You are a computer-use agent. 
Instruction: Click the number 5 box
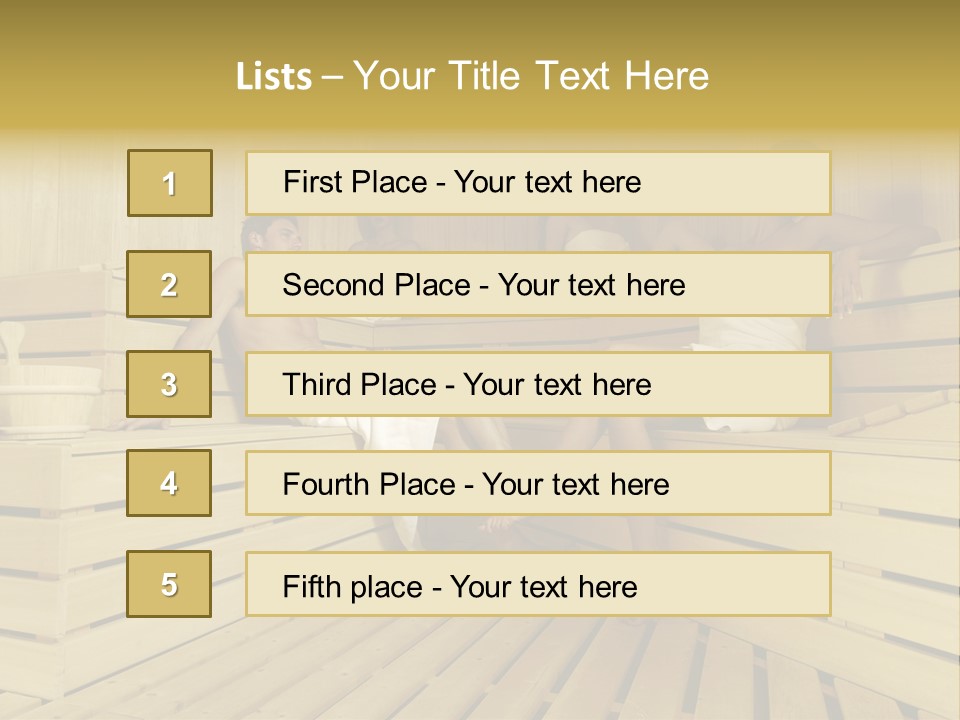169,584
